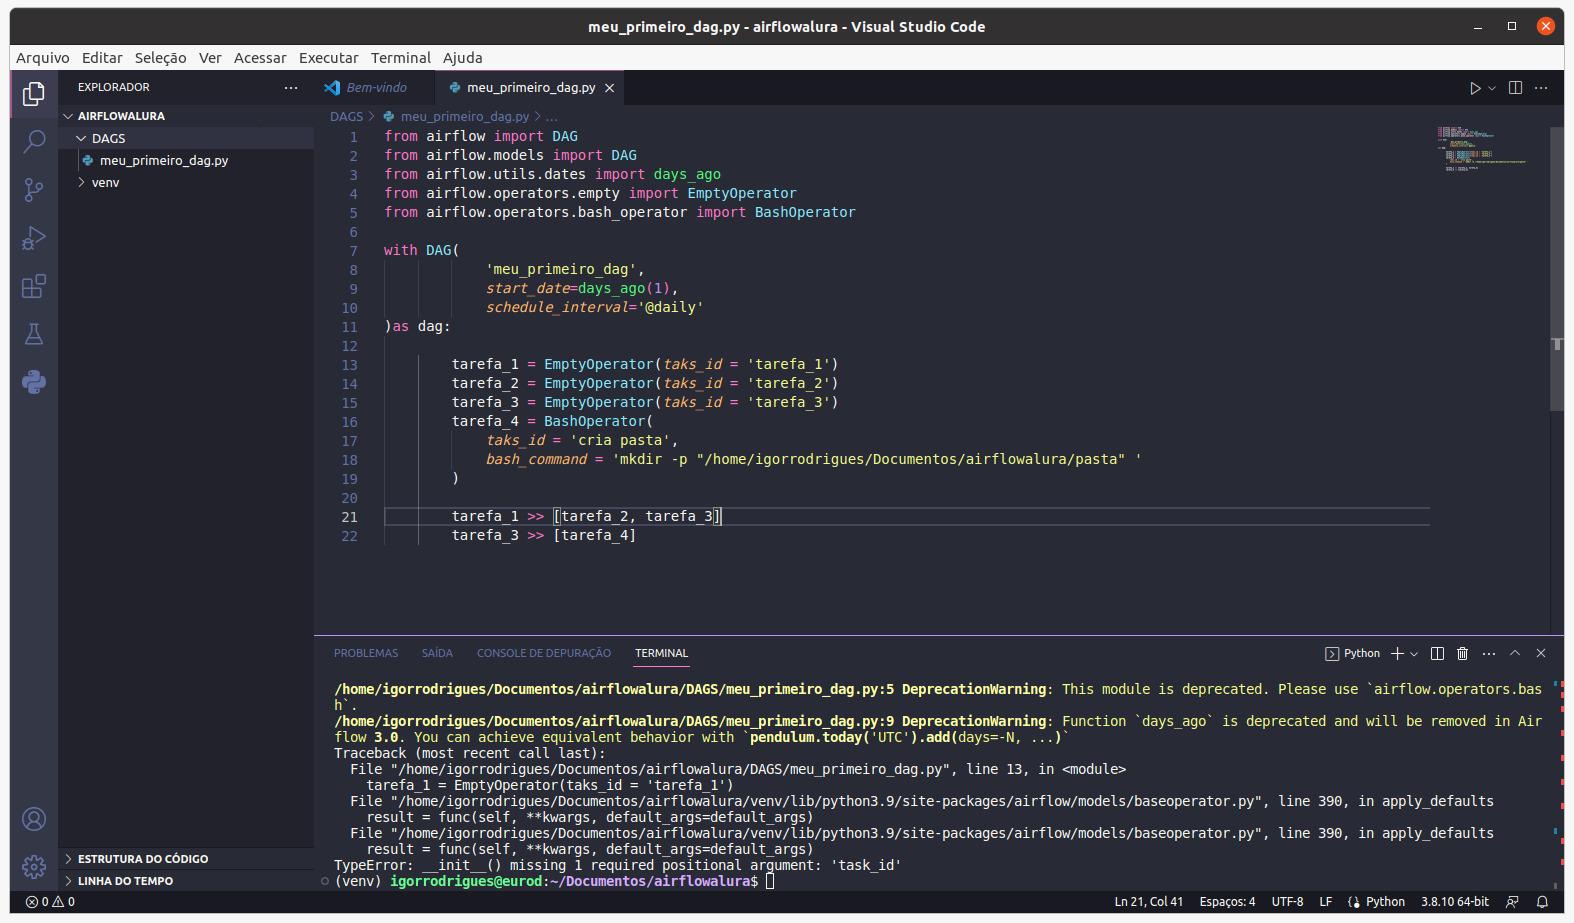This screenshot has height=923, width=1574.
Task: Open the Ajuda menu
Action: tap(462, 58)
